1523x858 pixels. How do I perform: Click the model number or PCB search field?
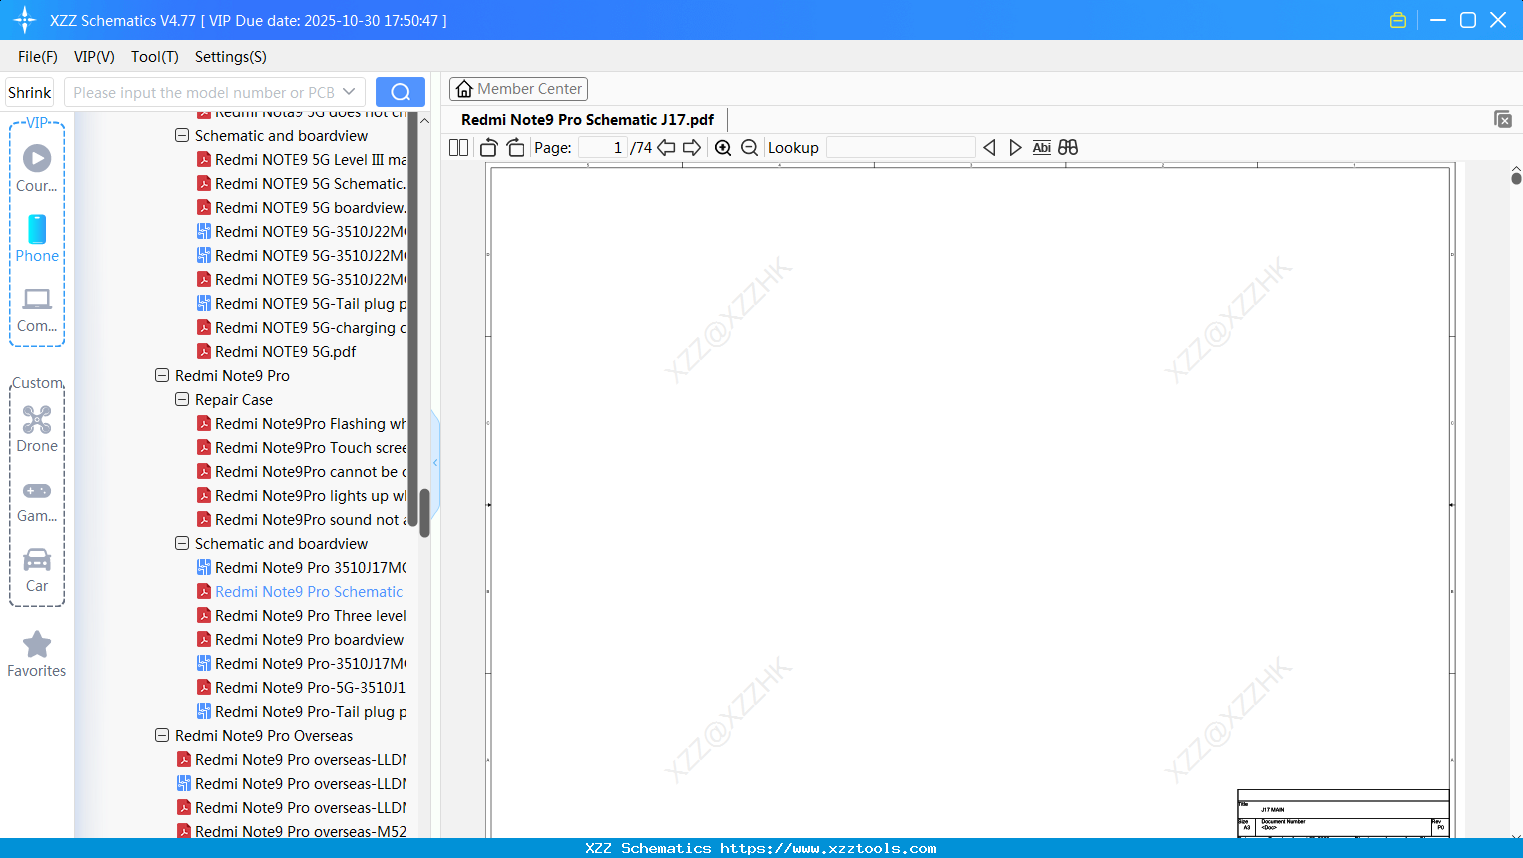(x=204, y=92)
